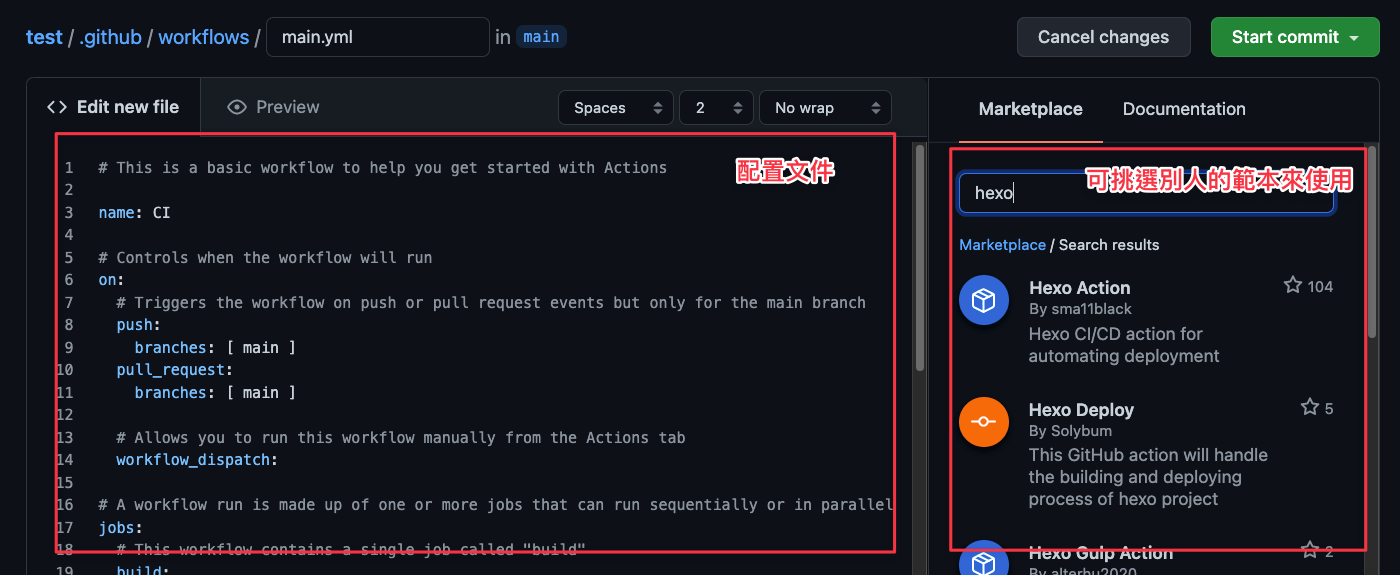Click line 13 comment about Actions tab
Image resolution: width=1400 pixels, height=575 pixels.
point(400,438)
